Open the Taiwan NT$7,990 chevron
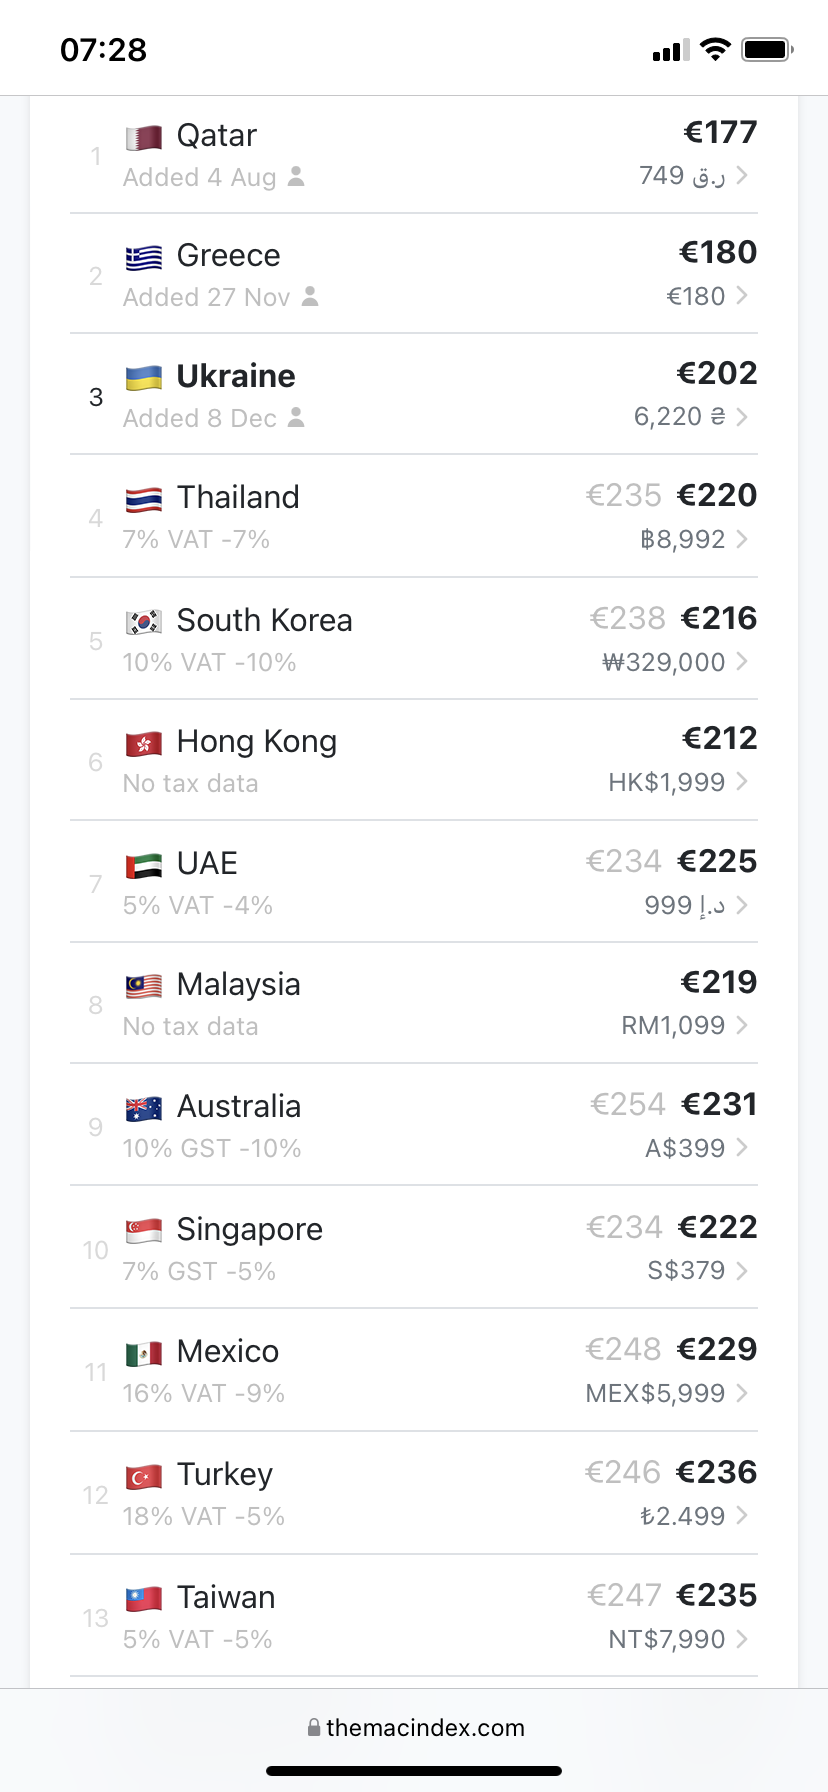Viewport: 828px width, 1792px height. [x=742, y=1639]
